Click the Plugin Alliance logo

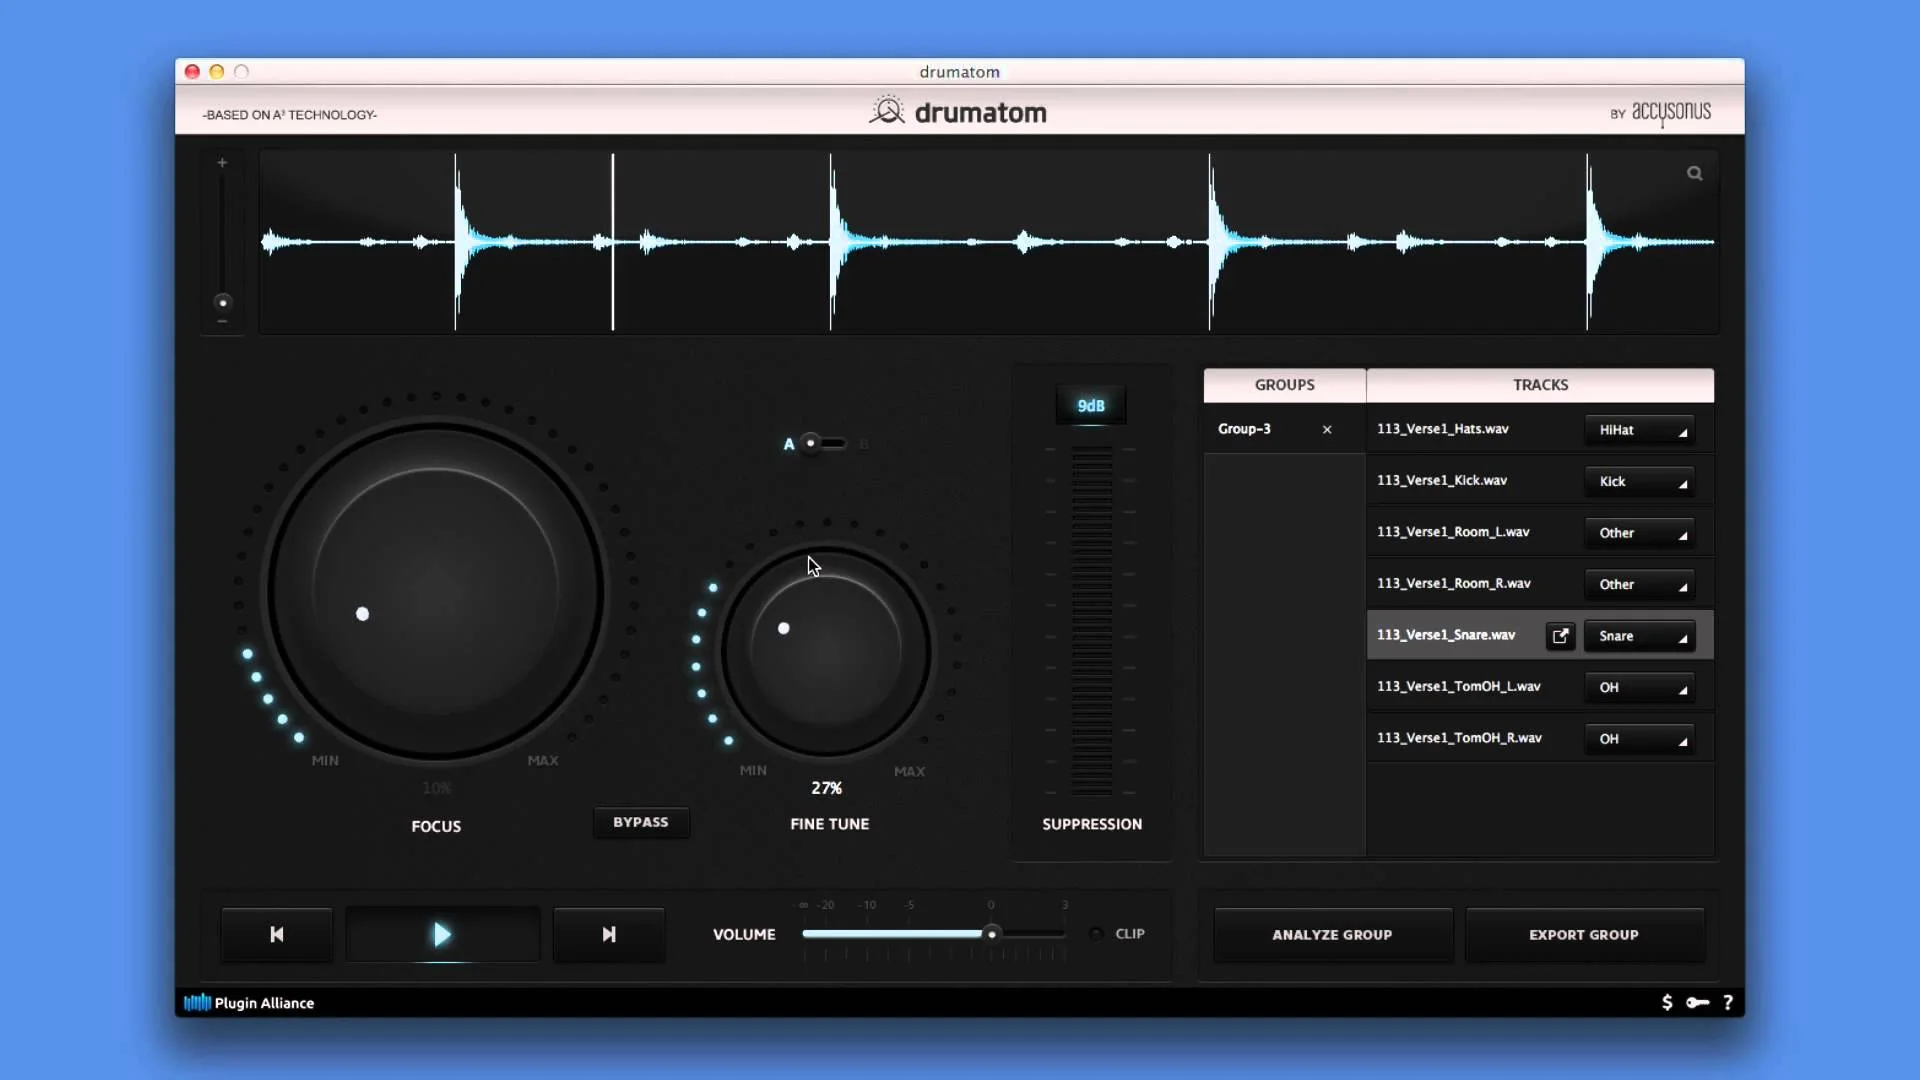pyautogui.click(x=249, y=1002)
